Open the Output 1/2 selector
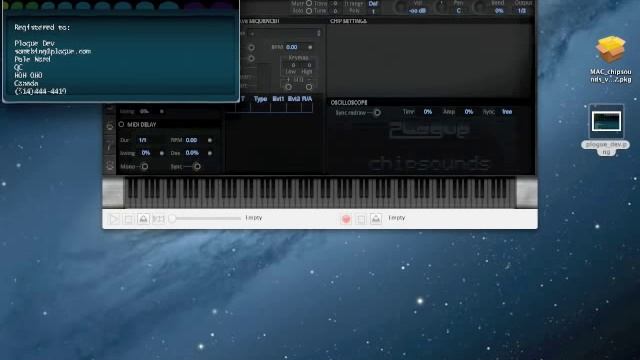640x360 pixels. (x=522, y=11)
